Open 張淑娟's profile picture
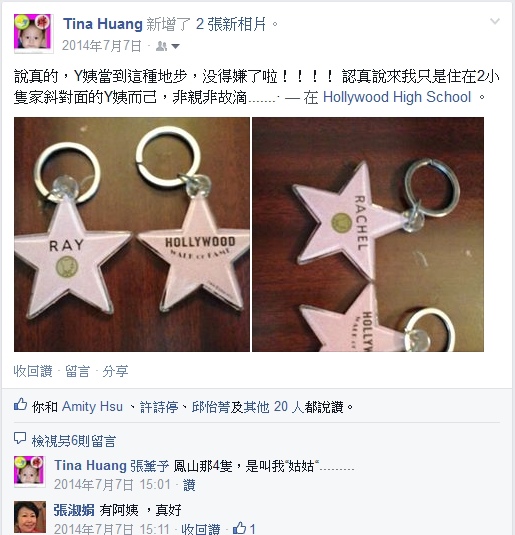Viewport: 515px width, 535px height. [x=30, y=517]
